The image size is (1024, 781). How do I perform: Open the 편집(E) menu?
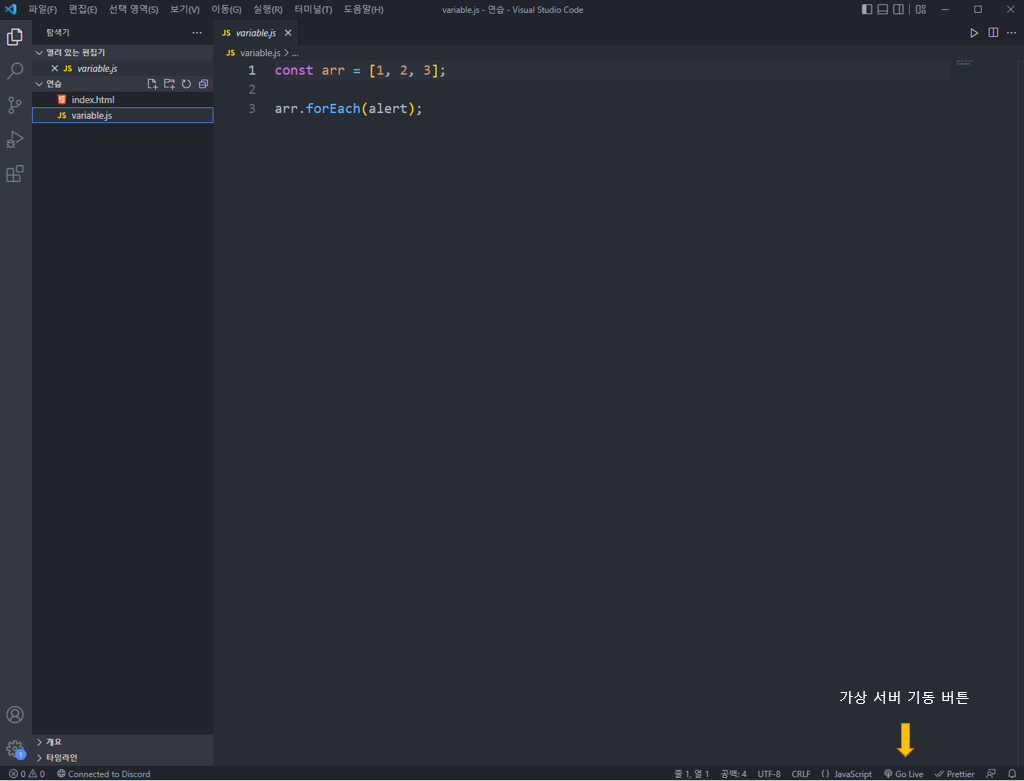(83, 10)
